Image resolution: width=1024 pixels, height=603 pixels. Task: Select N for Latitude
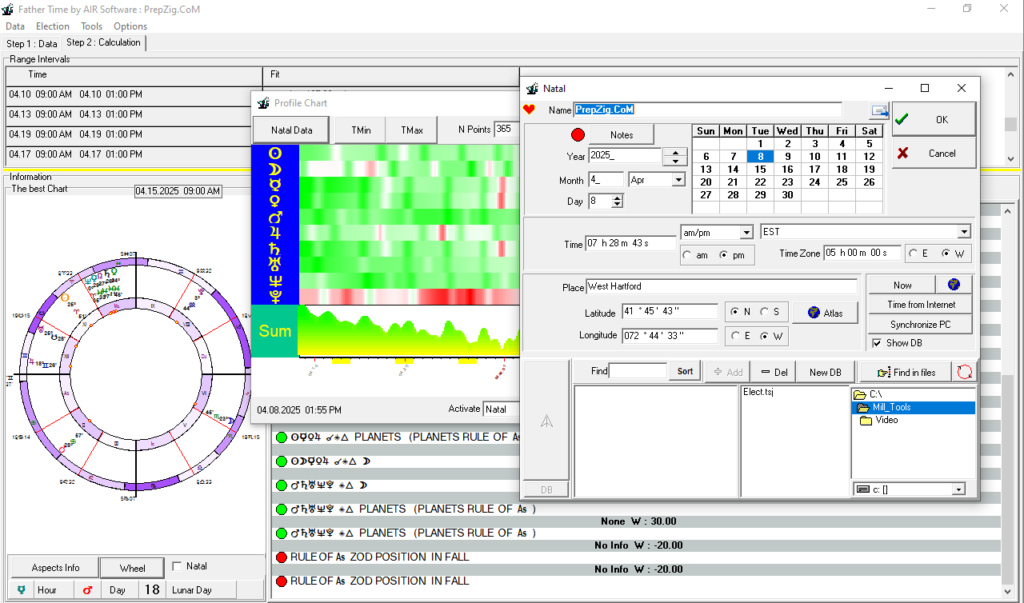(x=735, y=312)
